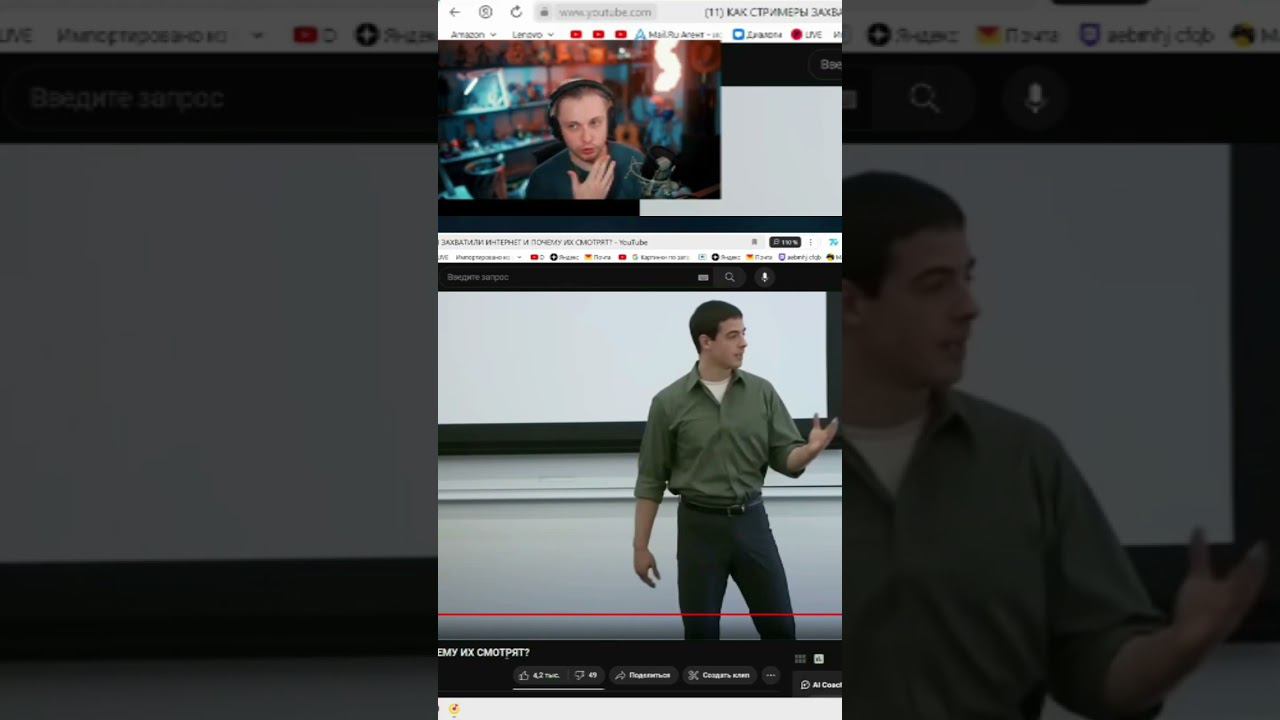
Task: Expand the Lenovo bookmarks folder
Action: click(x=533, y=34)
